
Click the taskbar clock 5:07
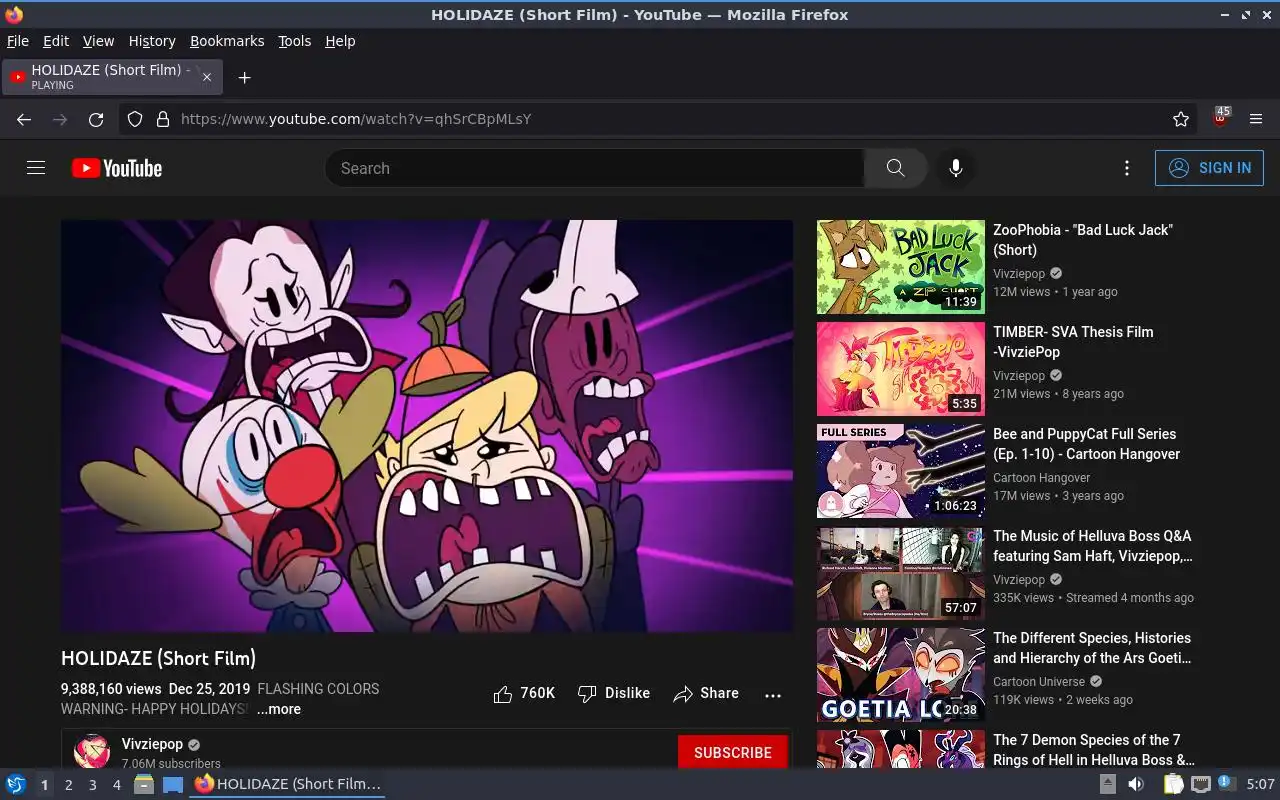(x=1260, y=784)
